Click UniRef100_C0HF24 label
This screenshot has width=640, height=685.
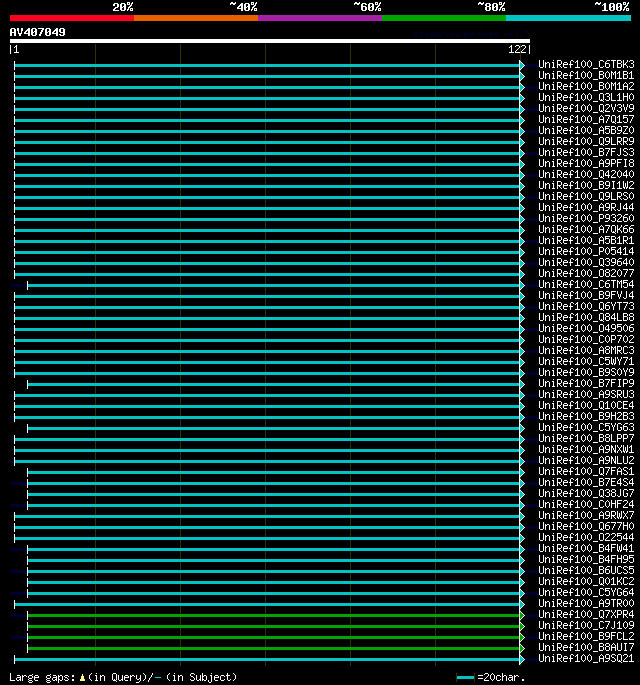point(586,505)
